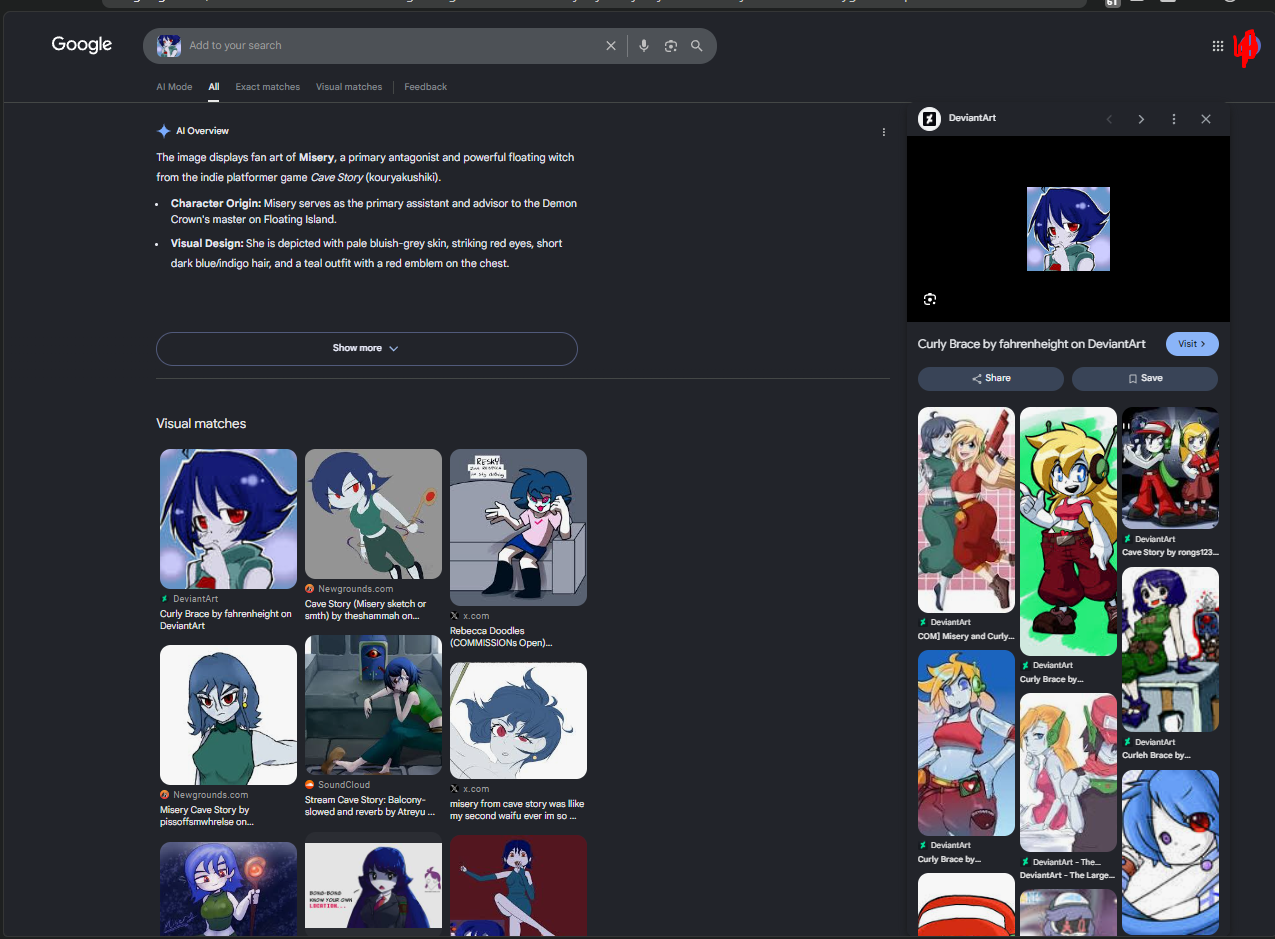Viewport: 1275px width, 939px height.
Task: Click the Google logo
Action: (x=82, y=44)
